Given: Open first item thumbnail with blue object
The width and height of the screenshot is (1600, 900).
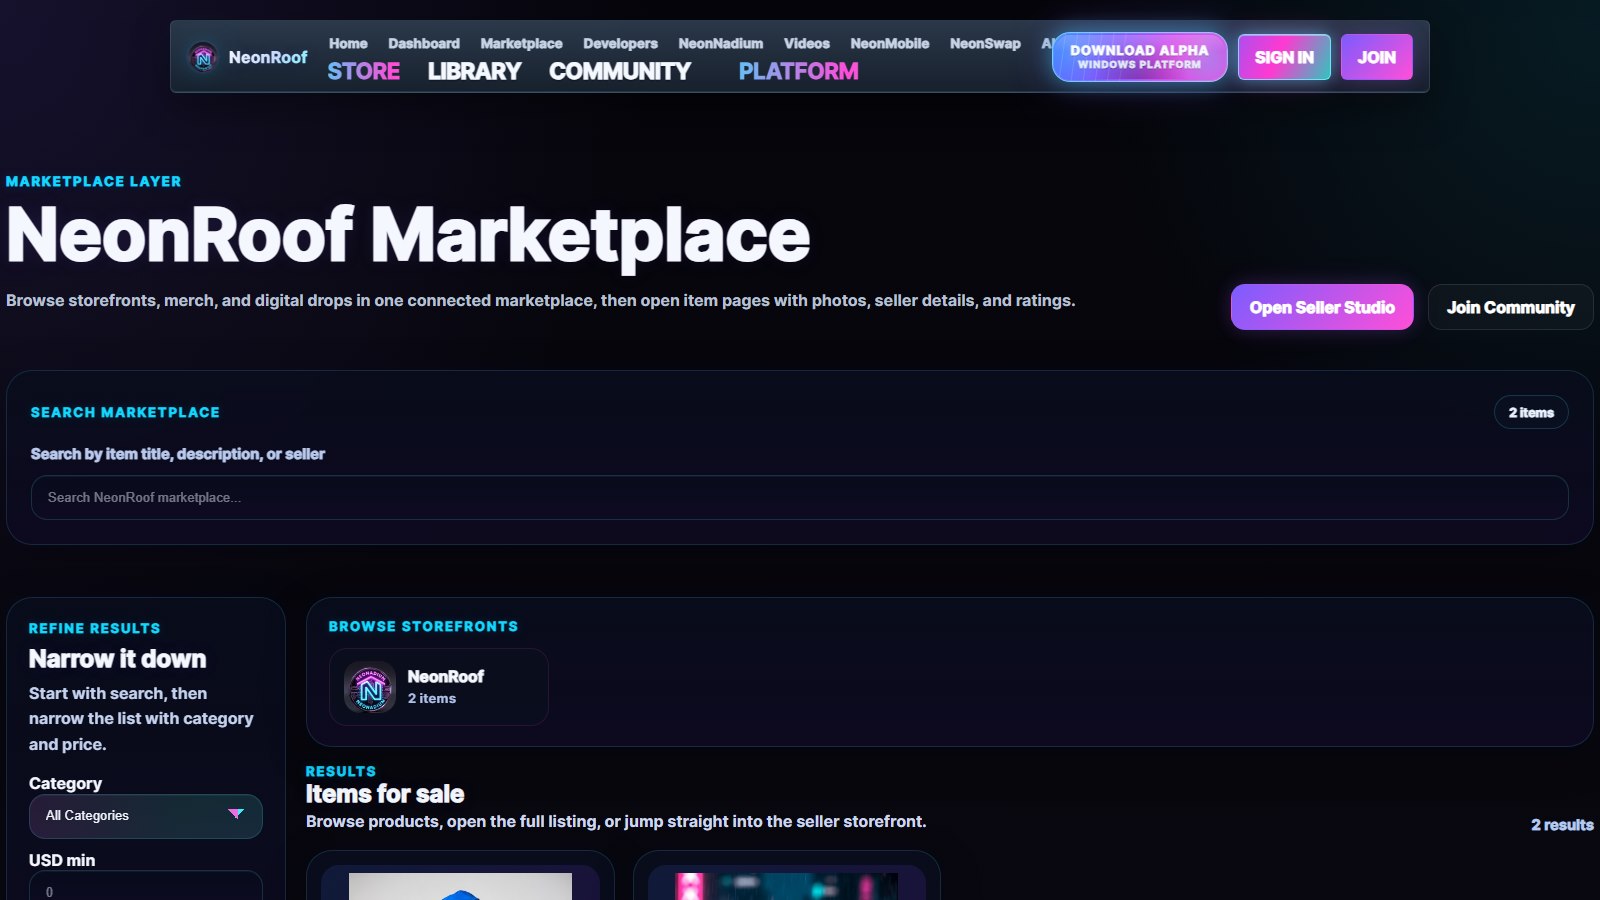Looking at the screenshot, I should coord(460,885).
